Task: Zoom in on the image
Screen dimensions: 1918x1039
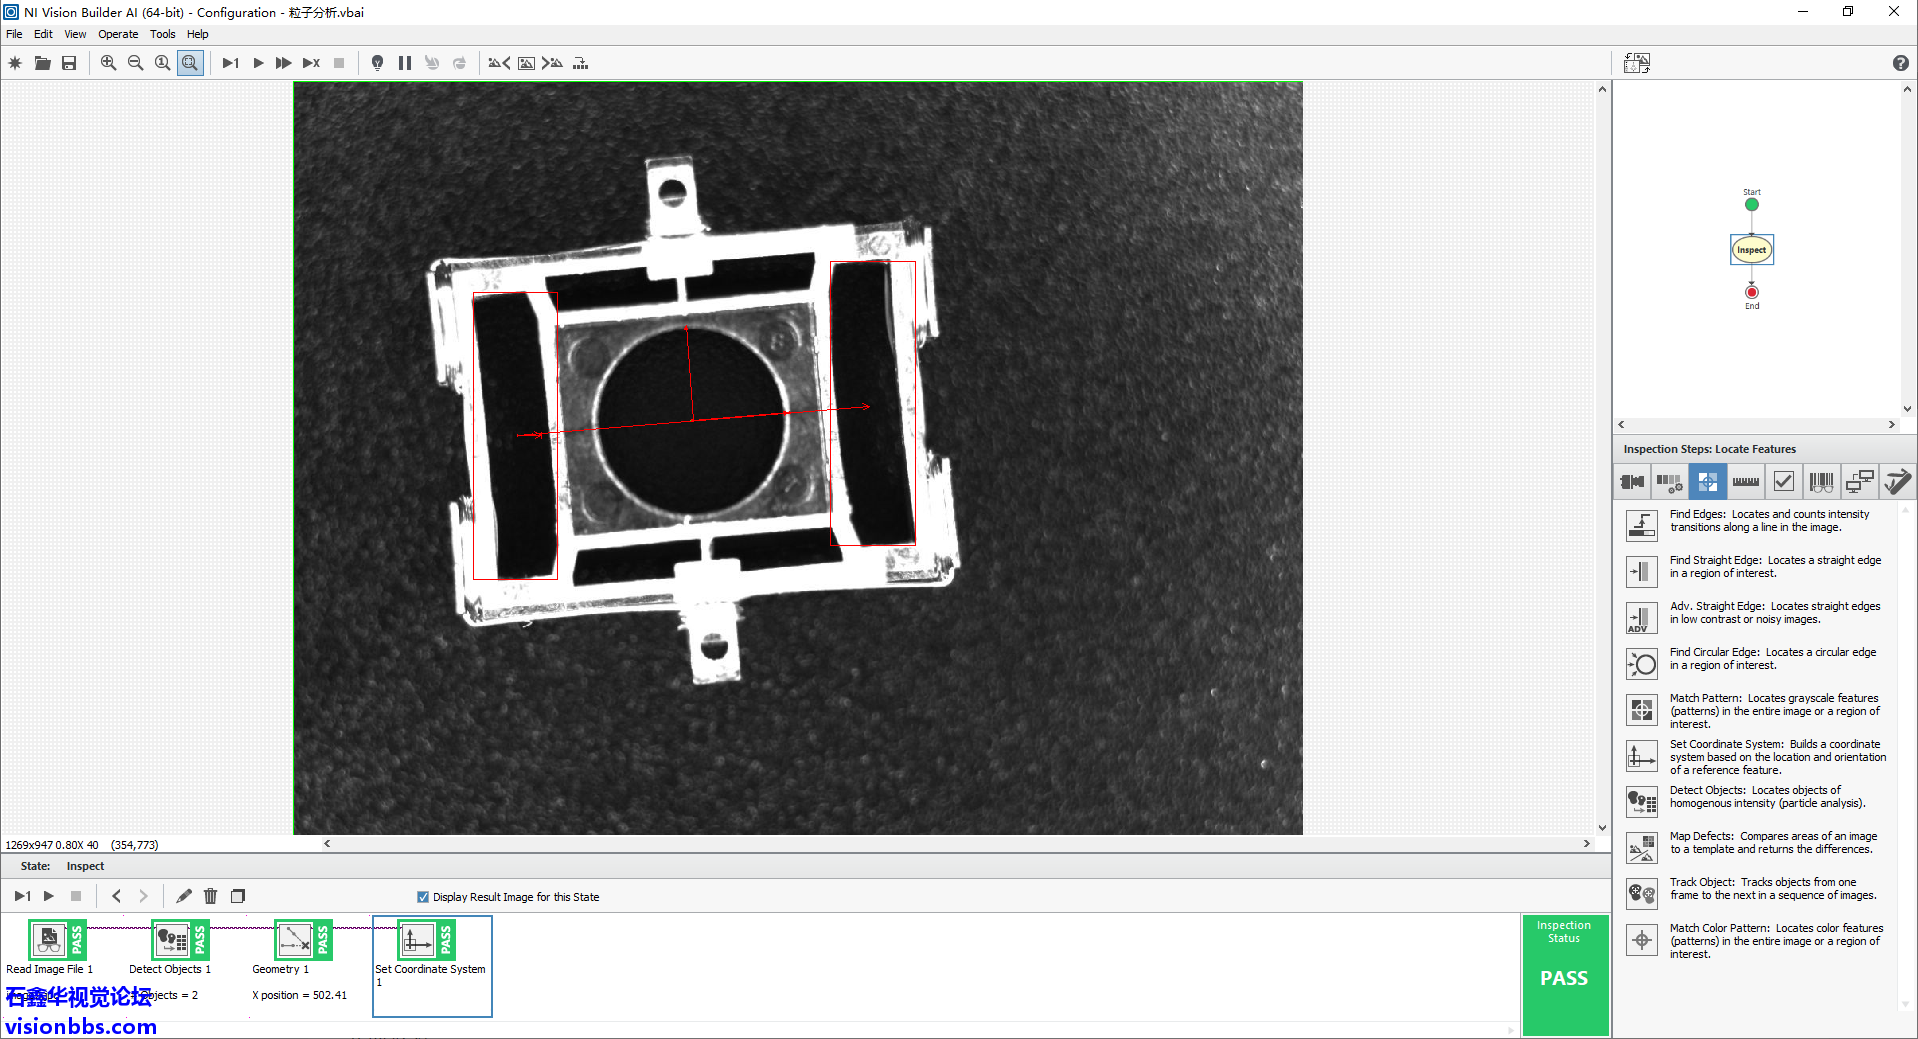Action: (108, 63)
